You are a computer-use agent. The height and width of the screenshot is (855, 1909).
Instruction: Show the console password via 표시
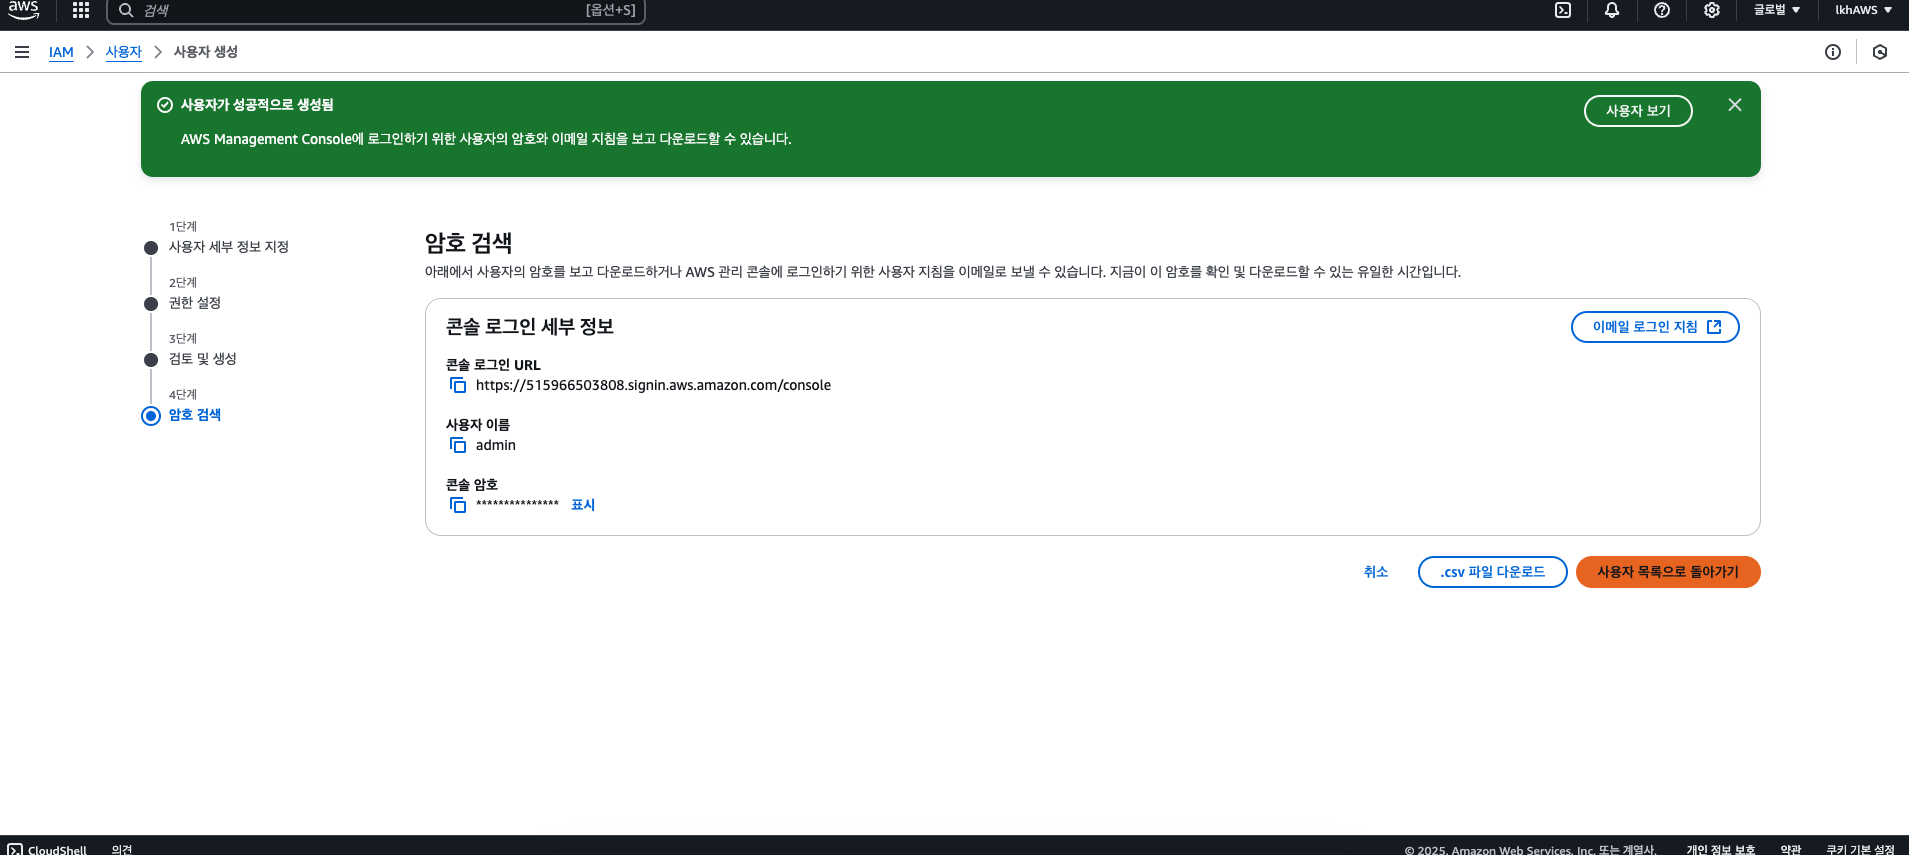583,505
